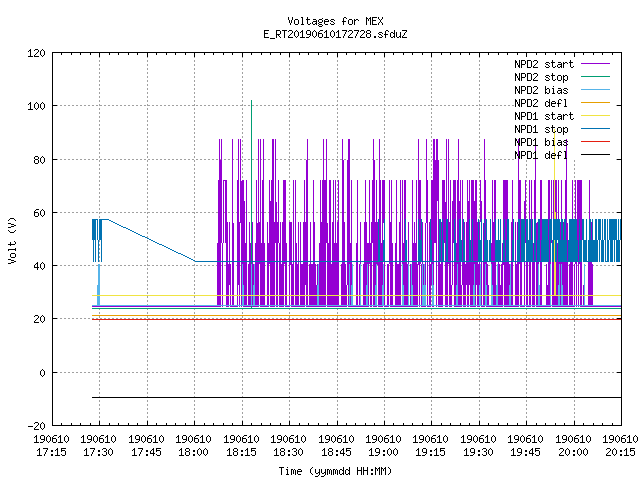This screenshot has height=480, width=640.
Task: Click the x-axis tick label 17:45
Action: click(146, 452)
